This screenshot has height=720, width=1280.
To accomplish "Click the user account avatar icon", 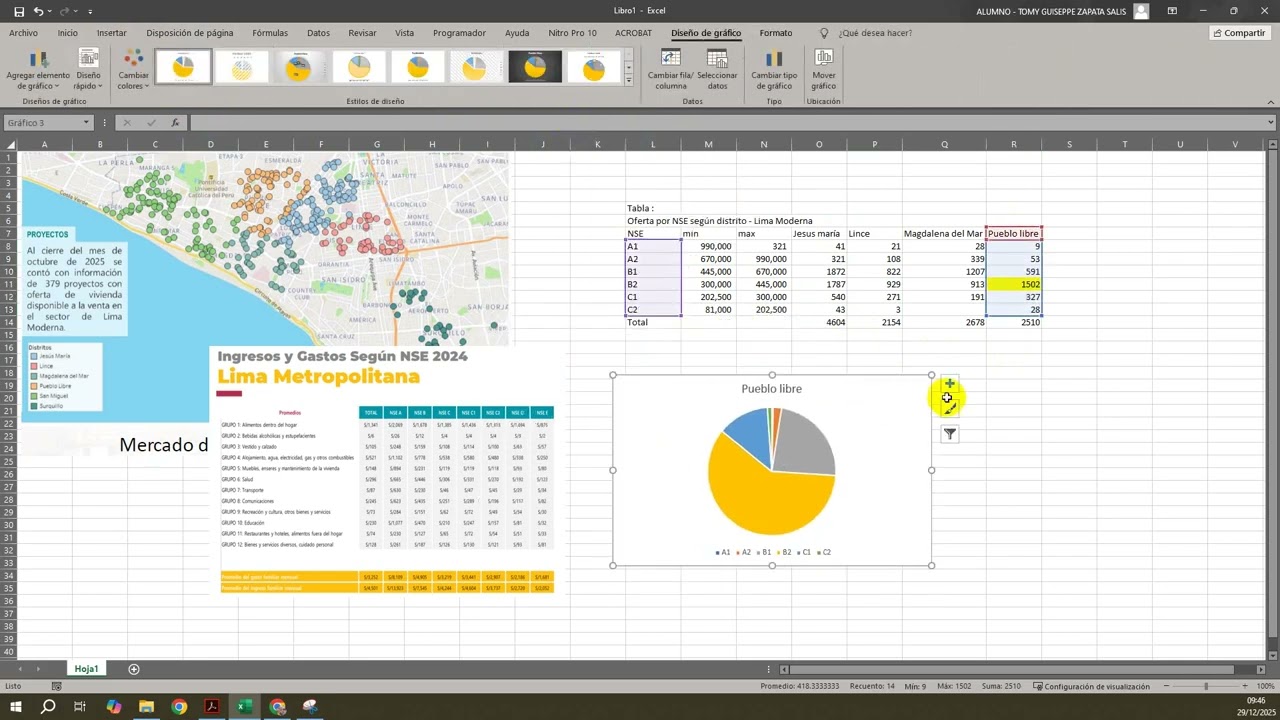I will (1141, 11).
